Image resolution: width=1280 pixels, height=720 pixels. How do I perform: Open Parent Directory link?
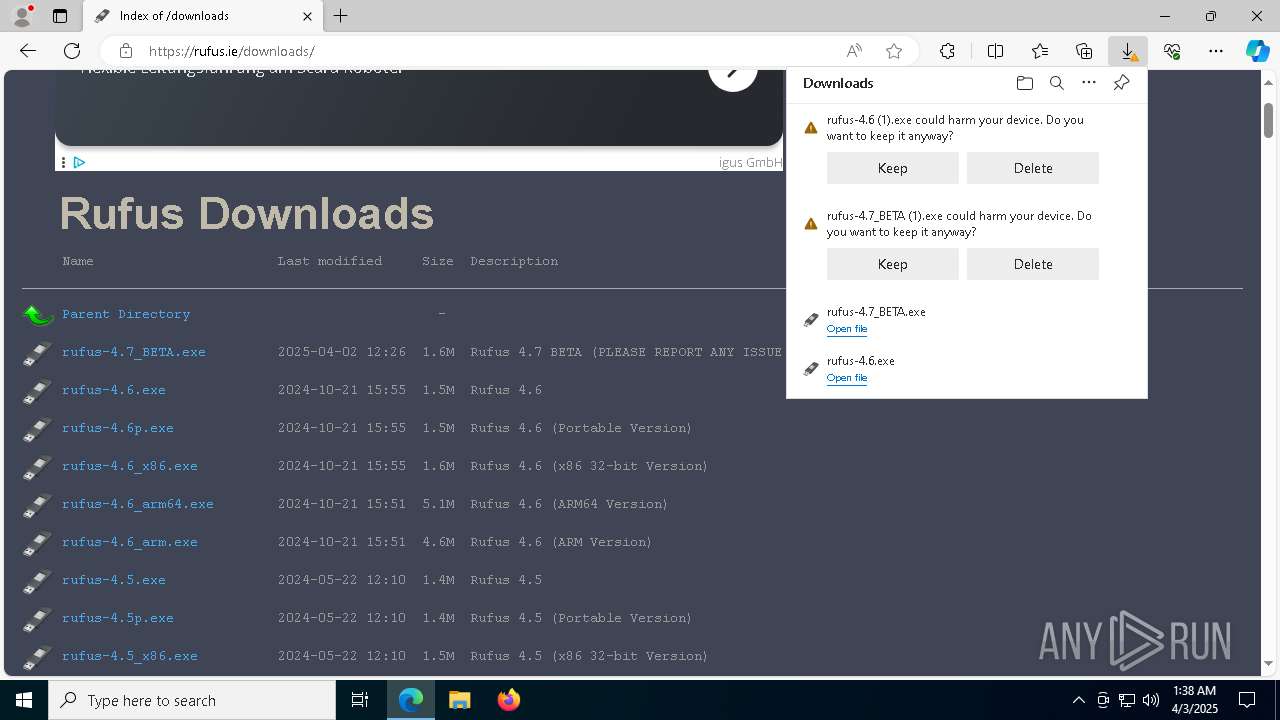point(126,314)
